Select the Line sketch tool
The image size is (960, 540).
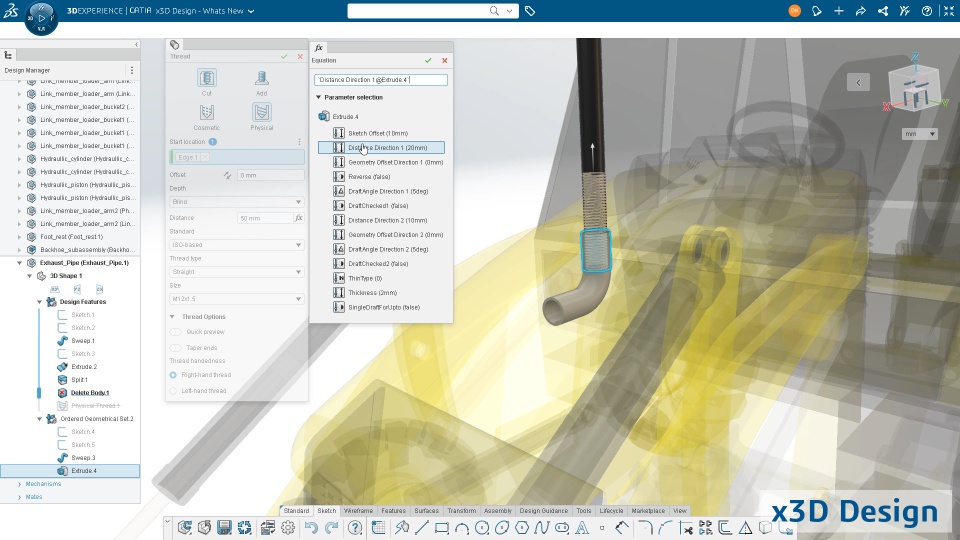[x=422, y=527]
